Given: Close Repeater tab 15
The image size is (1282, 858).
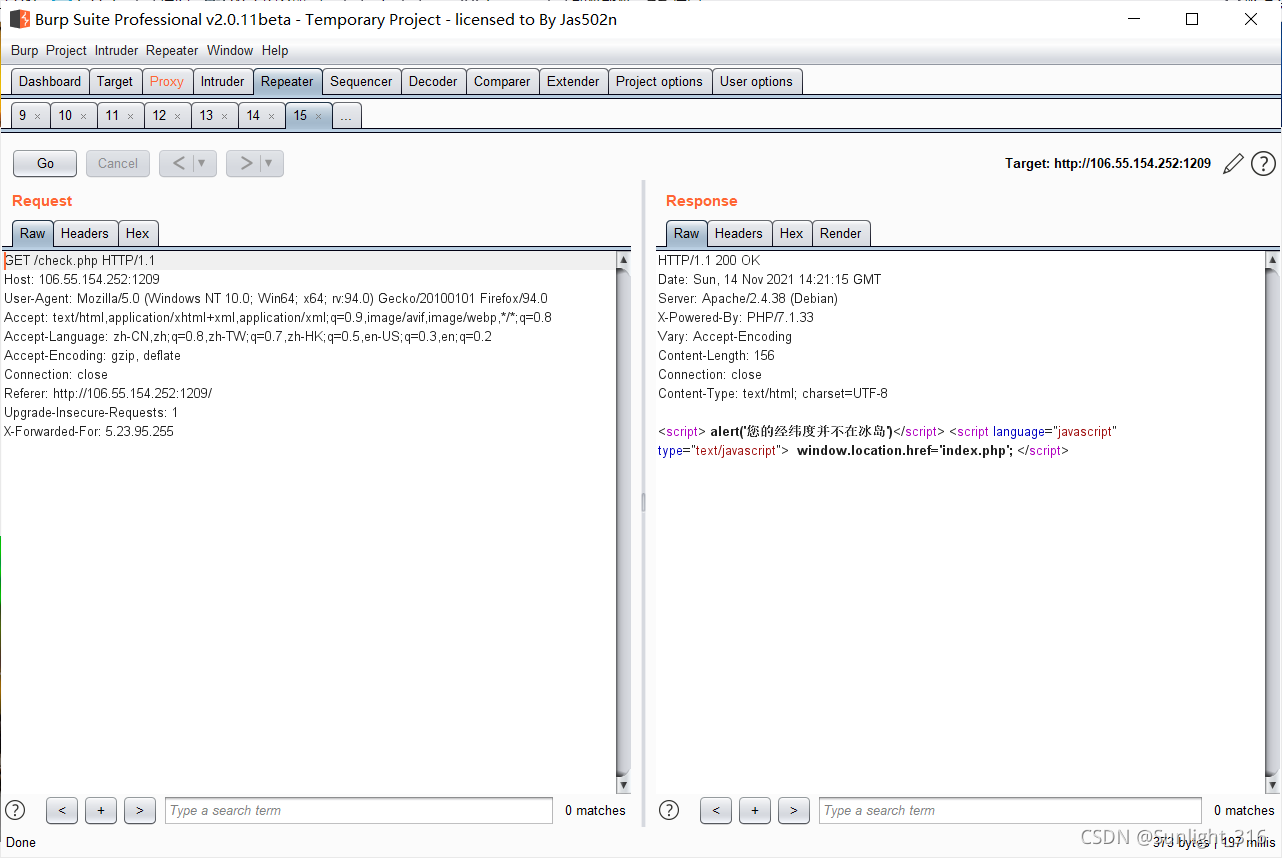Looking at the screenshot, I should coord(318,116).
